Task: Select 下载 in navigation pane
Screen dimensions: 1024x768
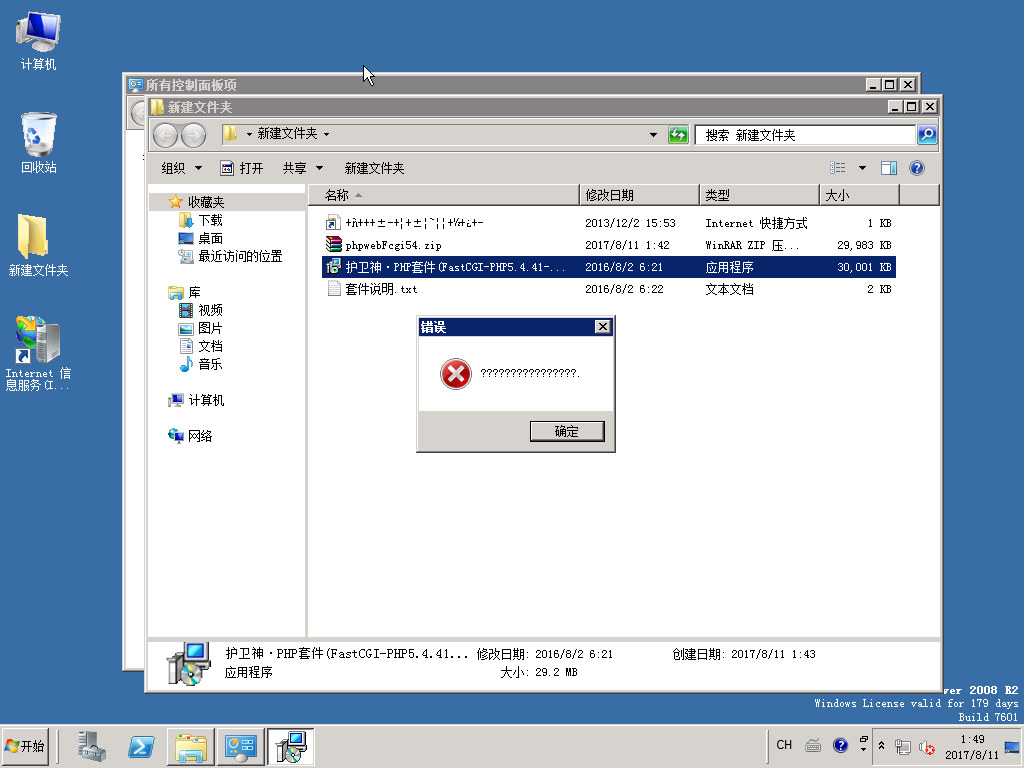Action: [210, 220]
